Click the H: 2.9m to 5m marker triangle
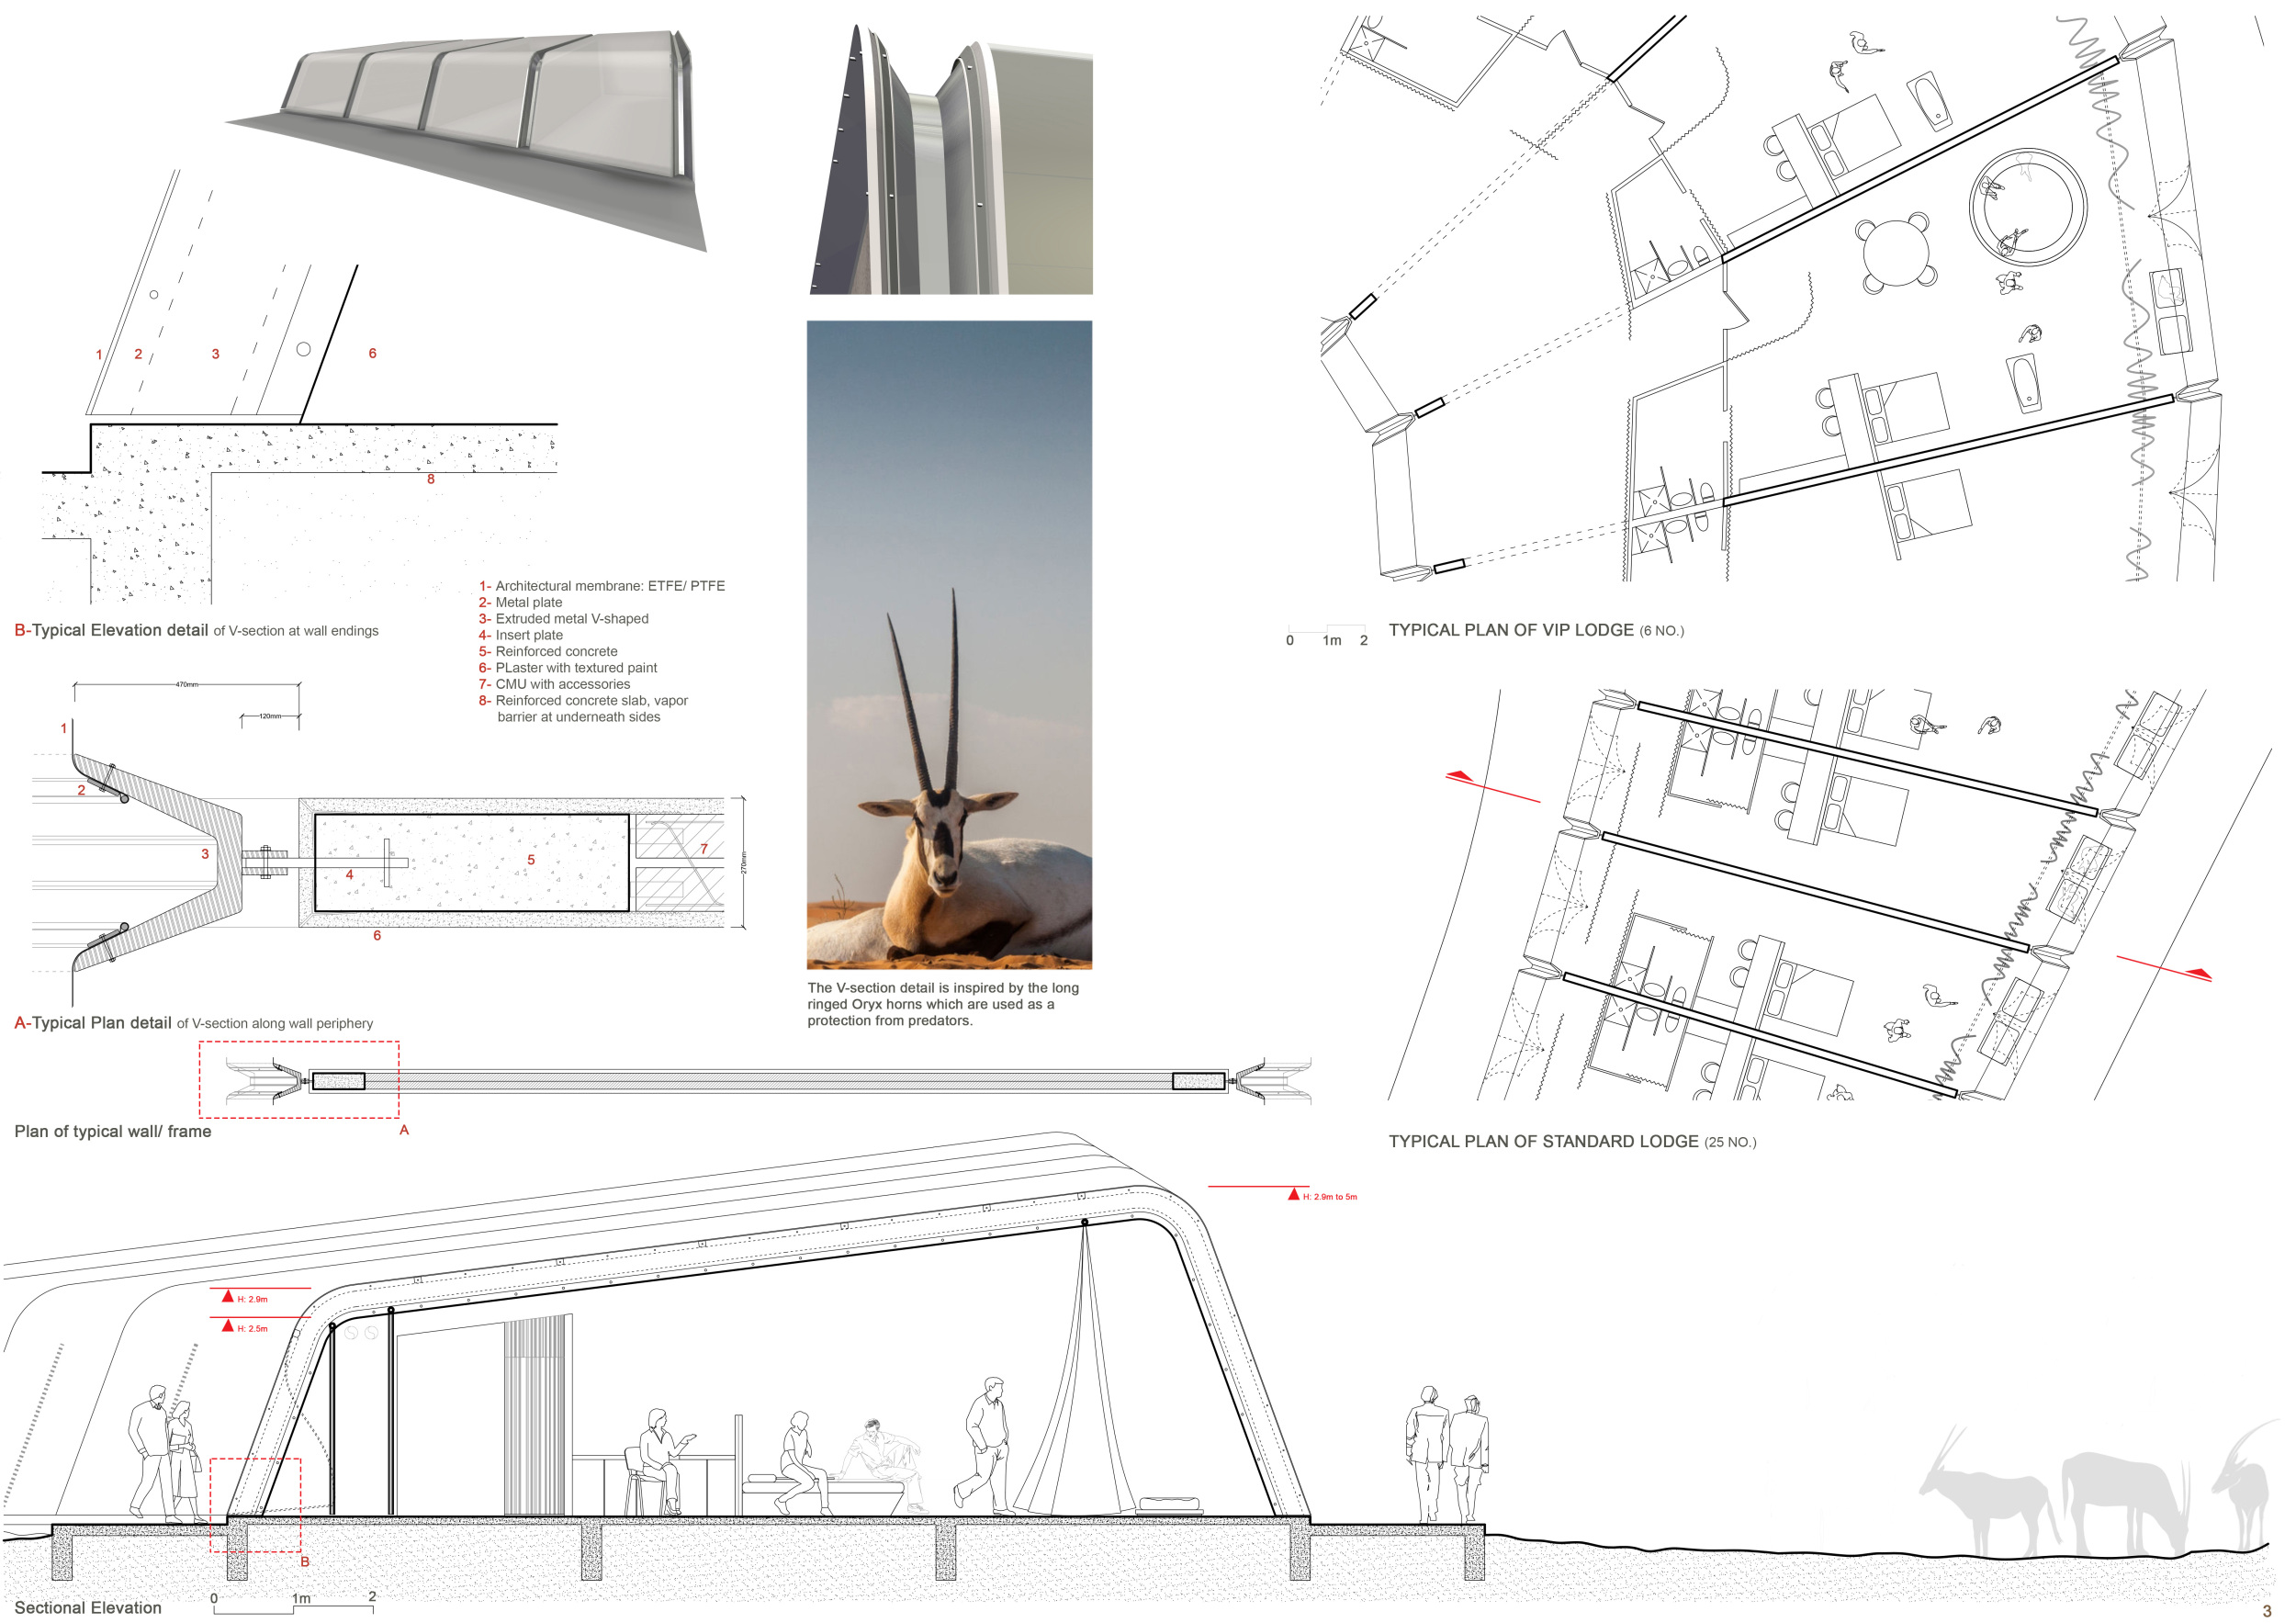The height and width of the screenshot is (1623, 2296). [1293, 1194]
